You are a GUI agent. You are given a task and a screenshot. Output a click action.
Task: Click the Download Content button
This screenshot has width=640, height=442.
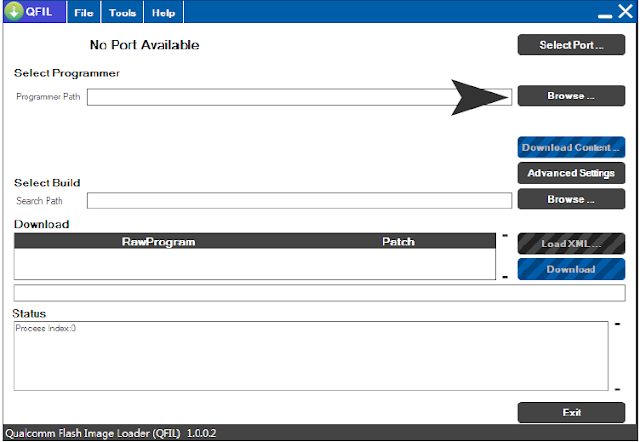point(571,147)
